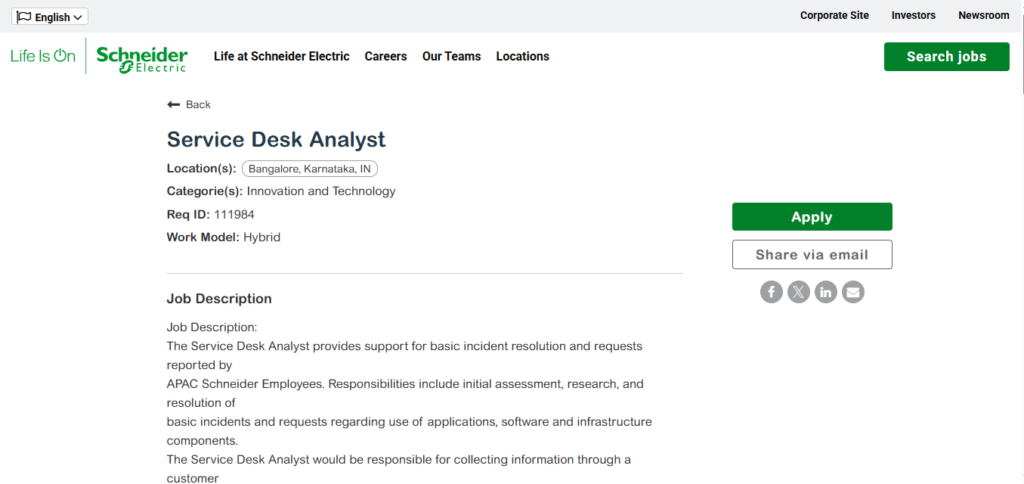The height and width of the screenshot is (484, 1024).
Task: Open the English language dropdown
Action: coord(50,17)
